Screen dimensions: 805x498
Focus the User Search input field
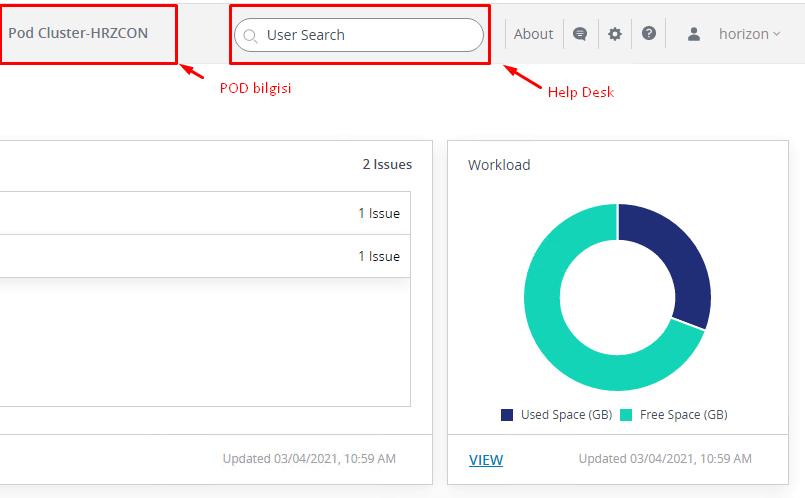(x=370, y=35)
